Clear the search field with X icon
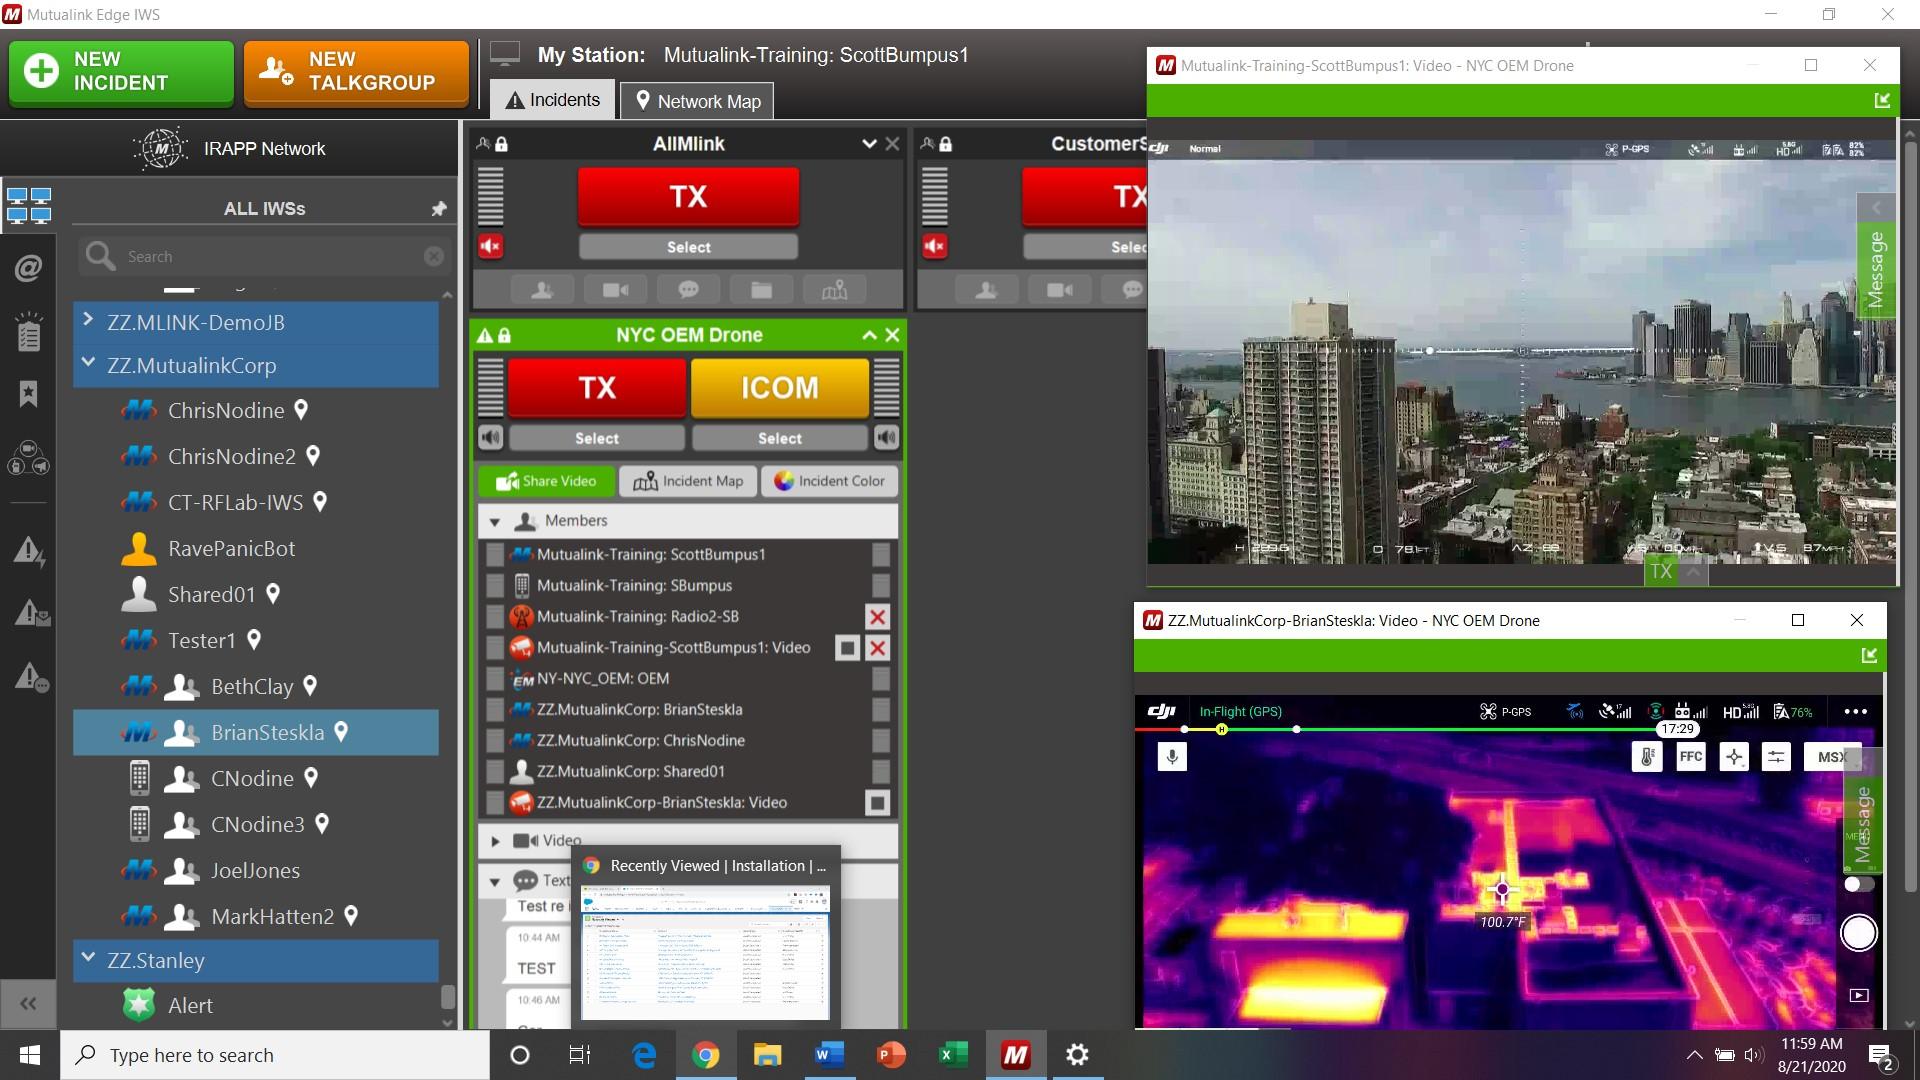The width and height of the screenshot is (1920, 1080). coord(433,257)
